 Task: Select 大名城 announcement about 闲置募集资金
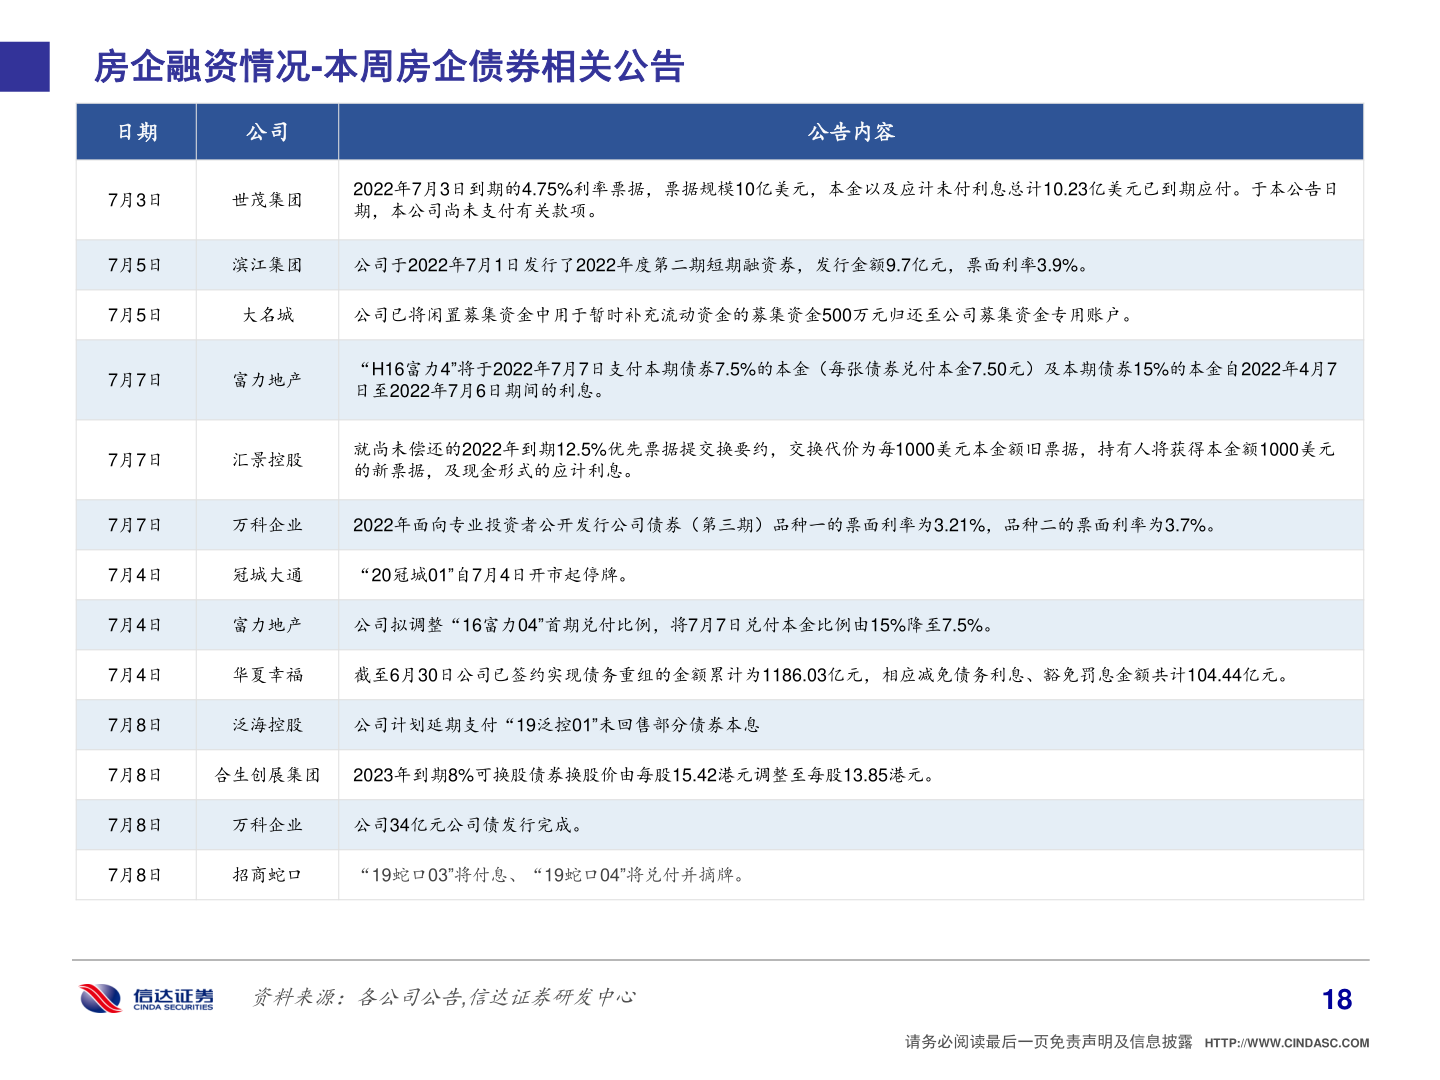[744, 315]
